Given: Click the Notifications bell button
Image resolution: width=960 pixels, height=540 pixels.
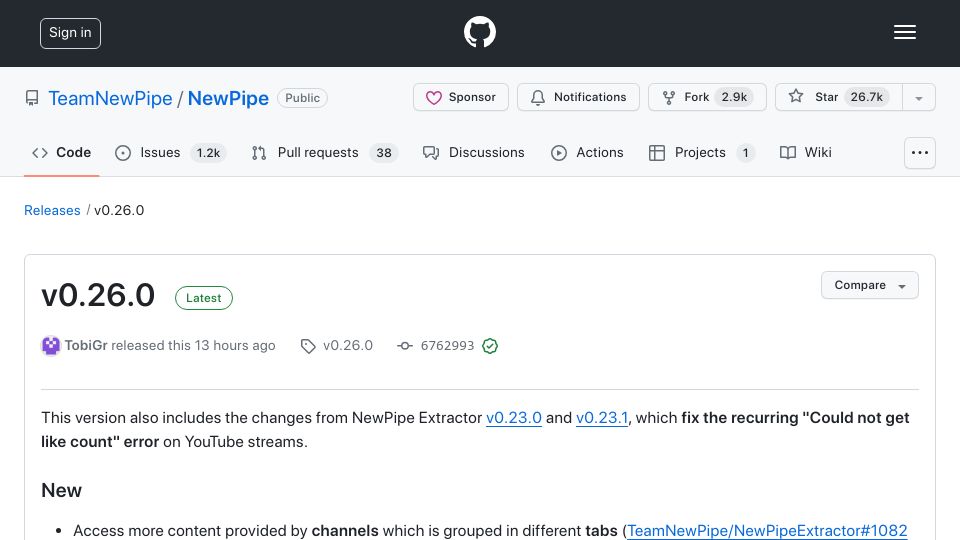Looking at the screenshot, I should click(578, 97).
